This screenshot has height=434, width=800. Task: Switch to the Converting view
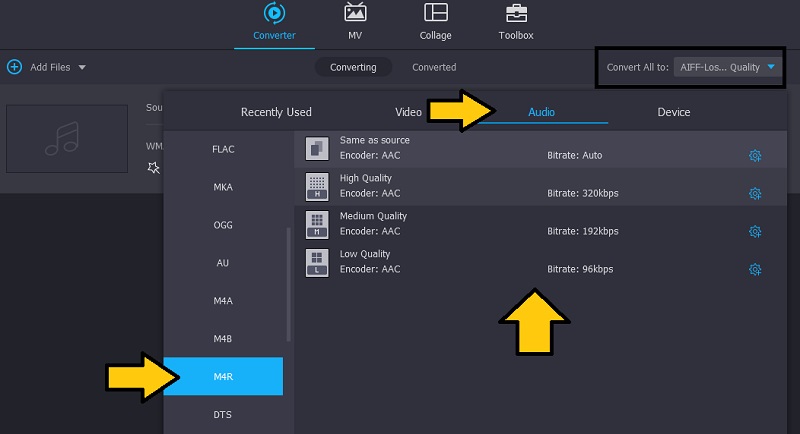353,67
